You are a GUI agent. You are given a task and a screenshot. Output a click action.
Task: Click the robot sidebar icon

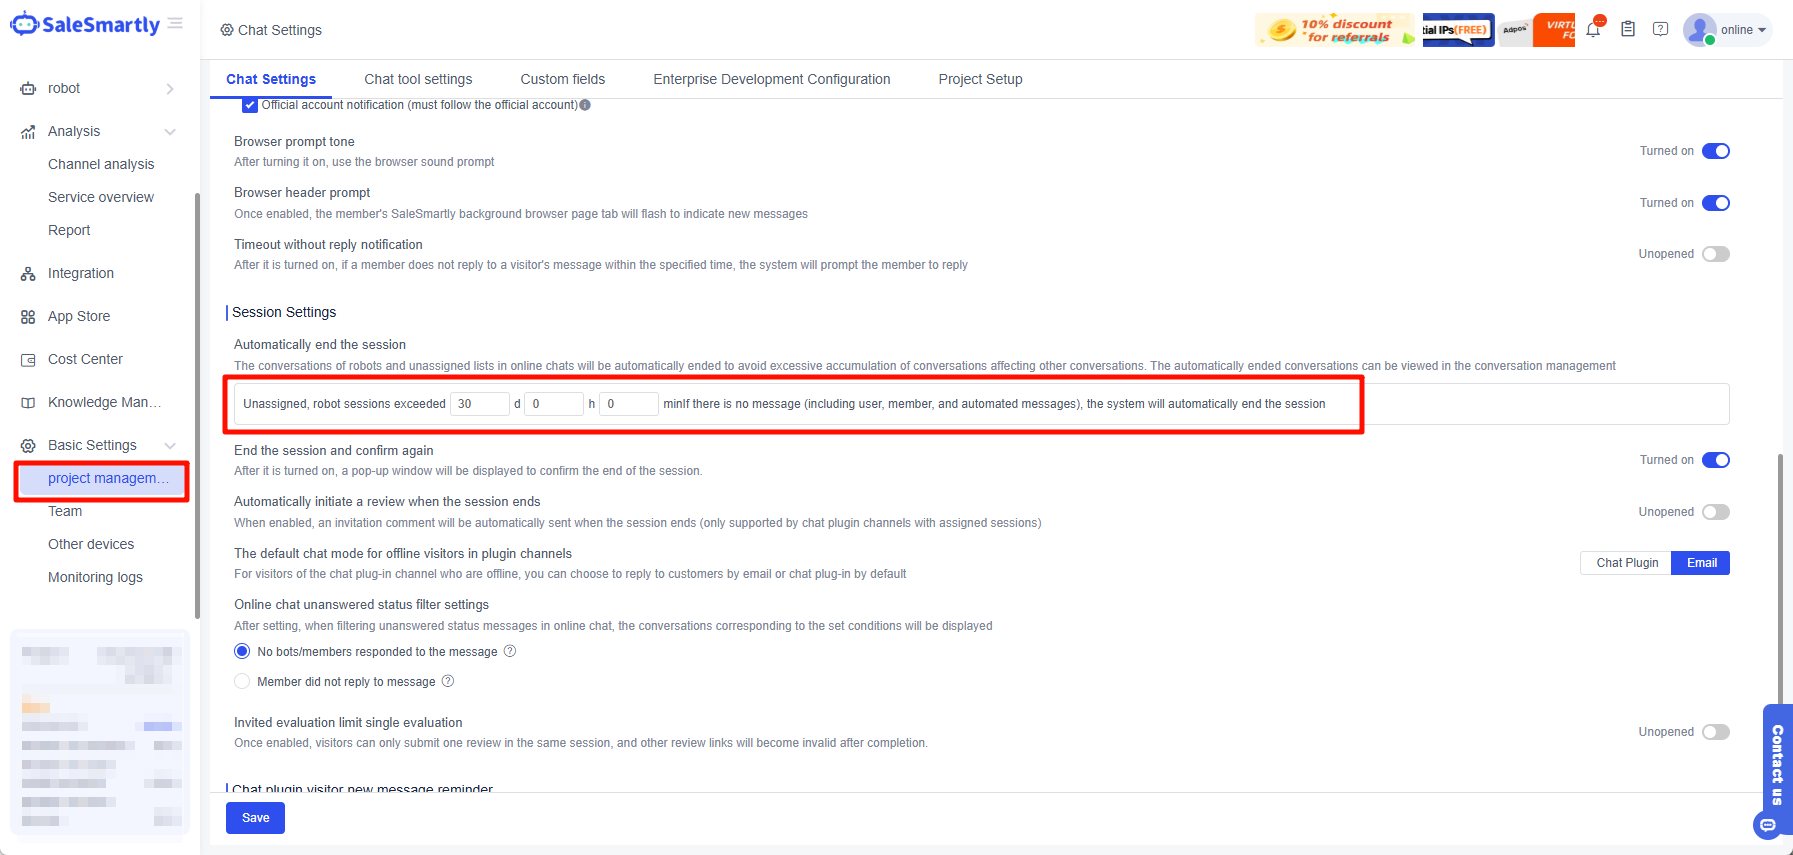point(28,89)
